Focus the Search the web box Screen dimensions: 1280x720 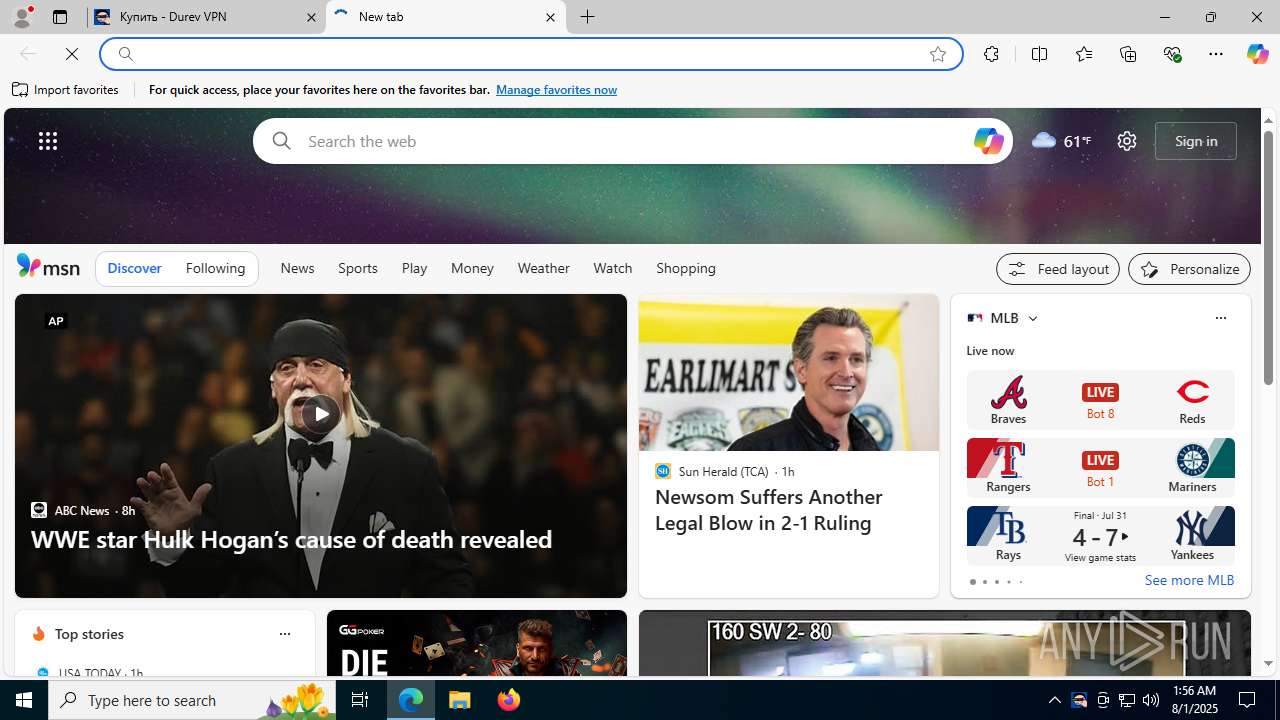(633, 141)
